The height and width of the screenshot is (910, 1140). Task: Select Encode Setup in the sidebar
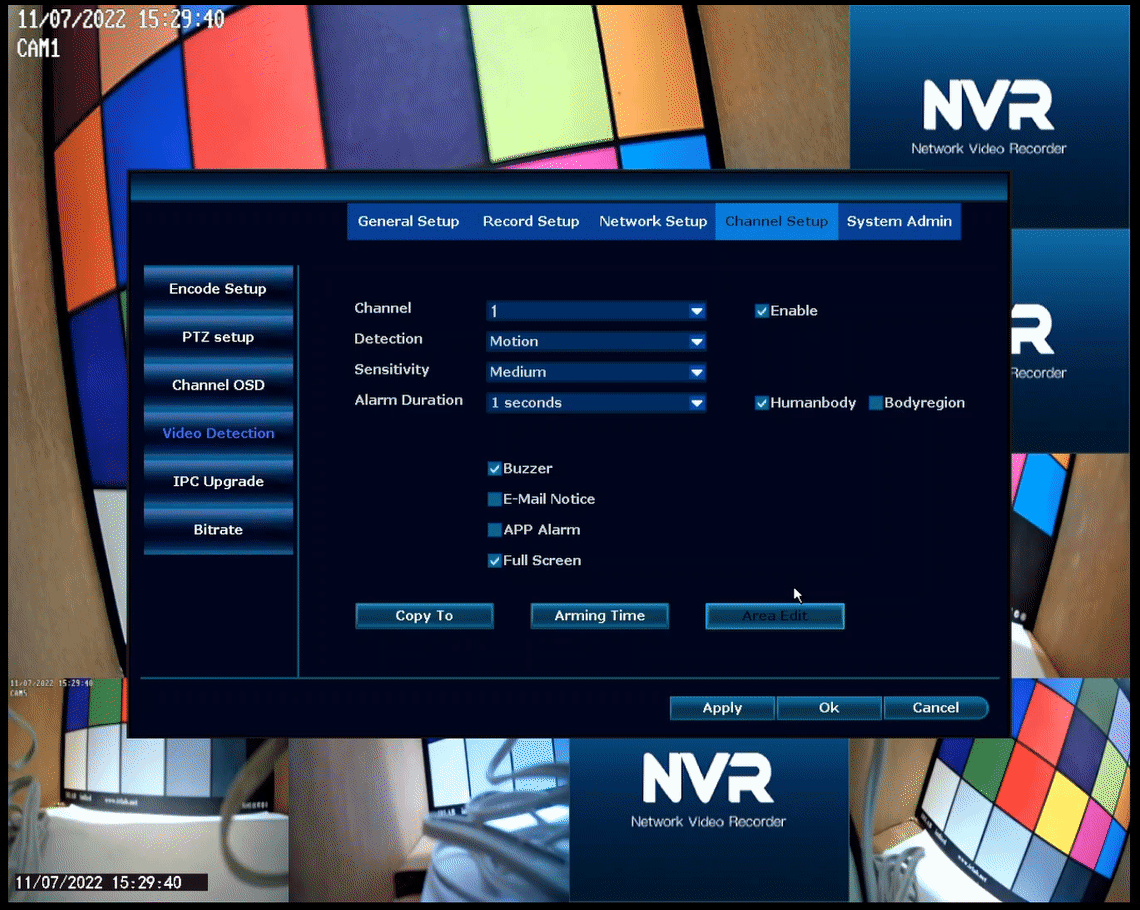[218, 289]
